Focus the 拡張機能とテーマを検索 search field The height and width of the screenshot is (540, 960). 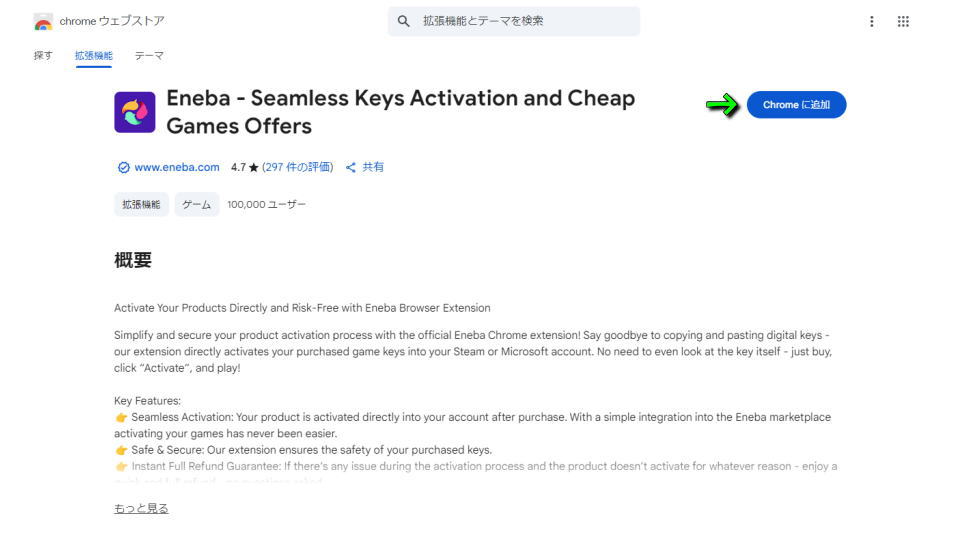(x=514, y=21)
